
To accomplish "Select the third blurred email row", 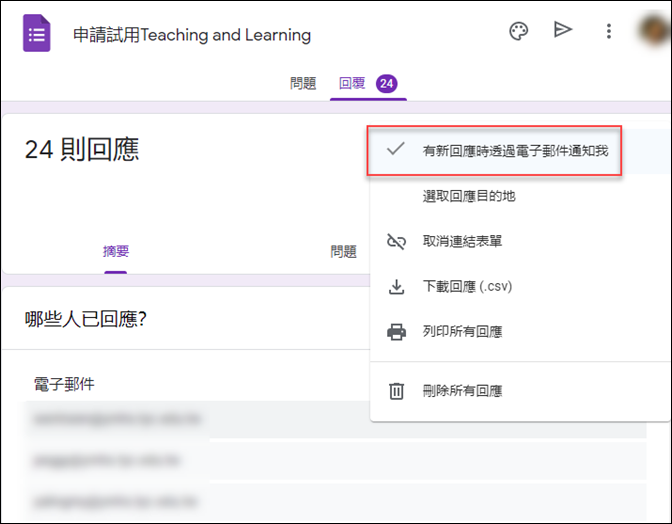I will (336, 501).
